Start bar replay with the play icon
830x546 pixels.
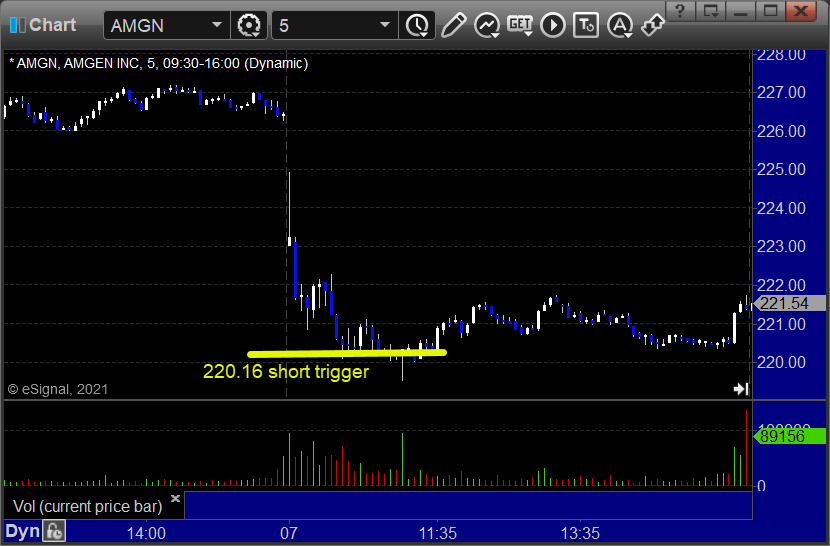coord(553,25)
